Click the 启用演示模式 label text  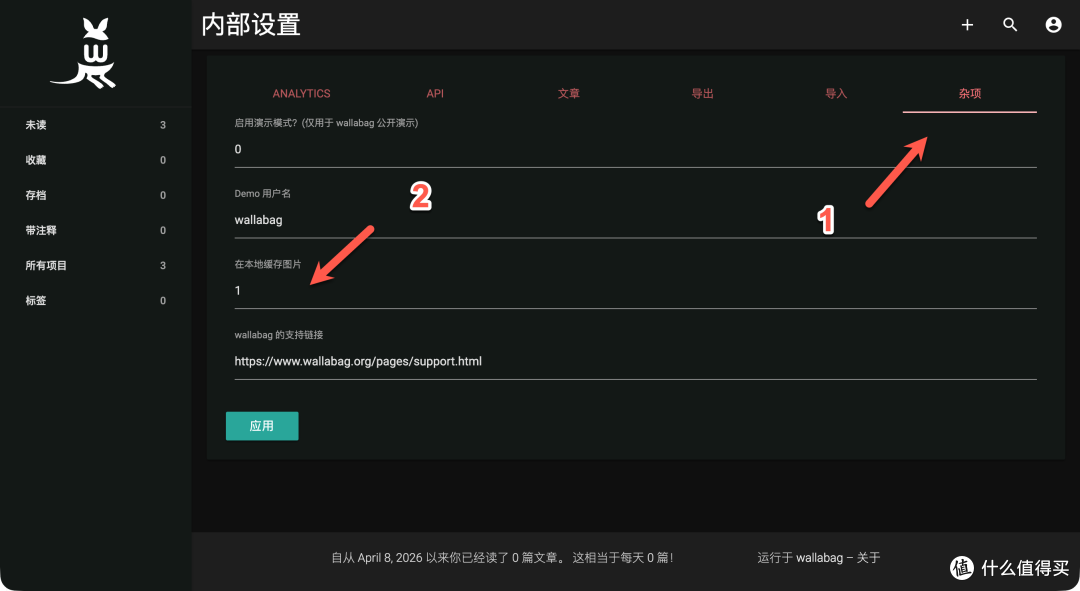(326, 123)
